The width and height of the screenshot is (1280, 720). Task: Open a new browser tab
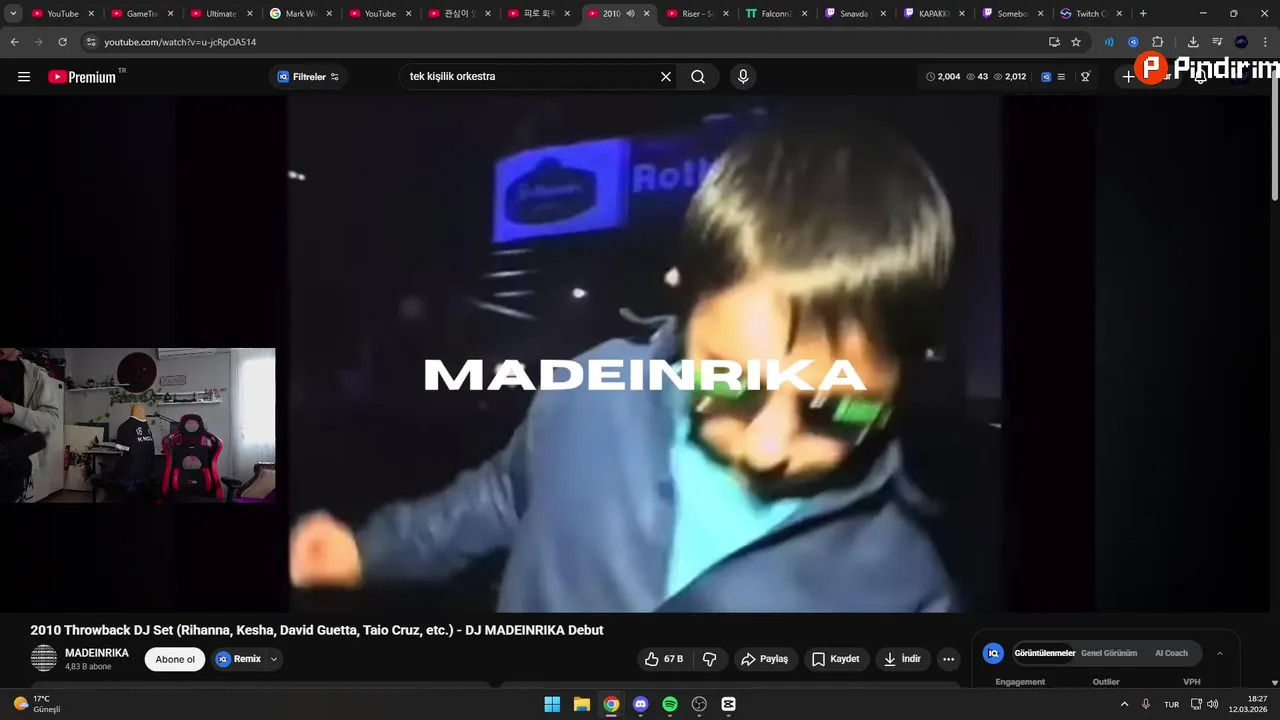coord(1143,14)
